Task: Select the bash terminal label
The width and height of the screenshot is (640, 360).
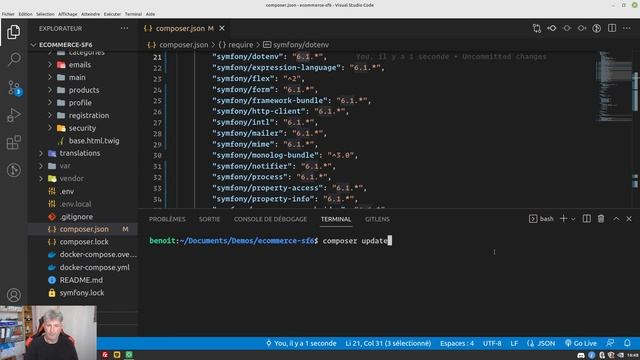Action: coord(541,219)
